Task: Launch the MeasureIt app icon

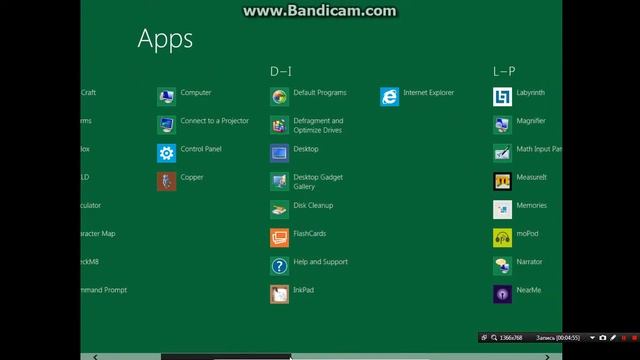Action: (x=502, y=181)
